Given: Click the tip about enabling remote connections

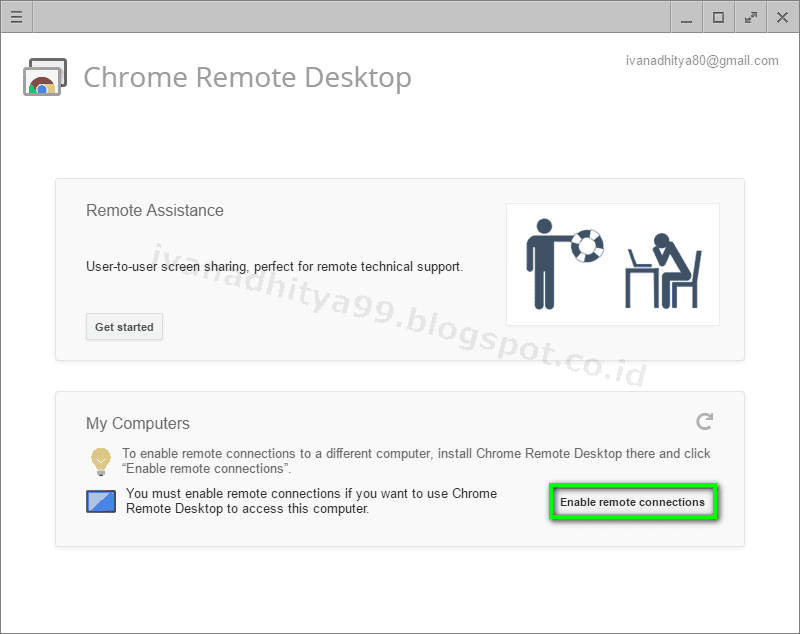Looking at the screenshot, I should (416, 461).
